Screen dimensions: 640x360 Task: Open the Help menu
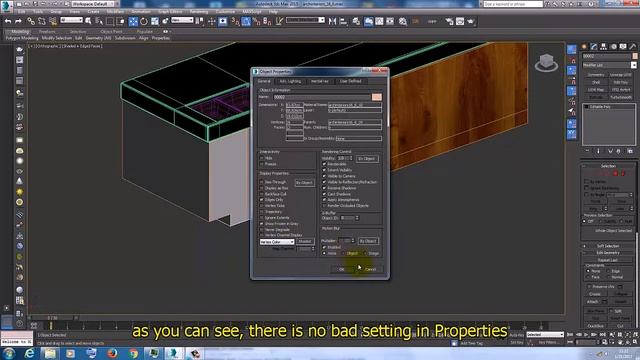point(273,11)
